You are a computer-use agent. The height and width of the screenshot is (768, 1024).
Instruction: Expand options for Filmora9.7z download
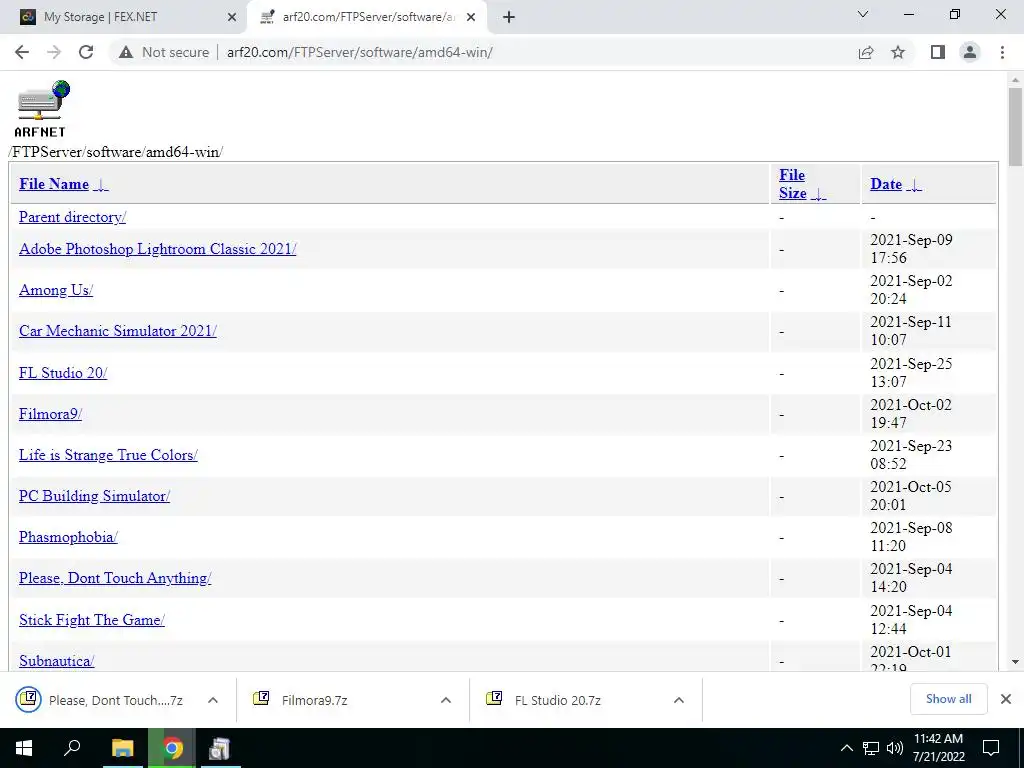[446, 700]
